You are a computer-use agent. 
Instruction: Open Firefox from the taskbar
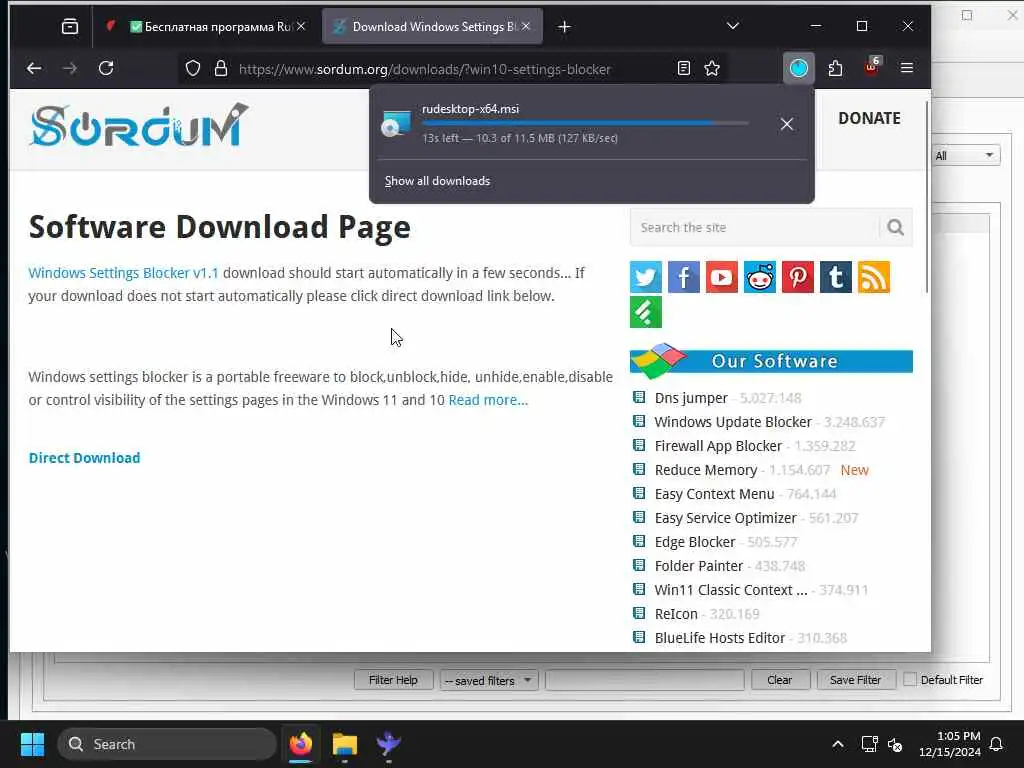coord(301,744)
